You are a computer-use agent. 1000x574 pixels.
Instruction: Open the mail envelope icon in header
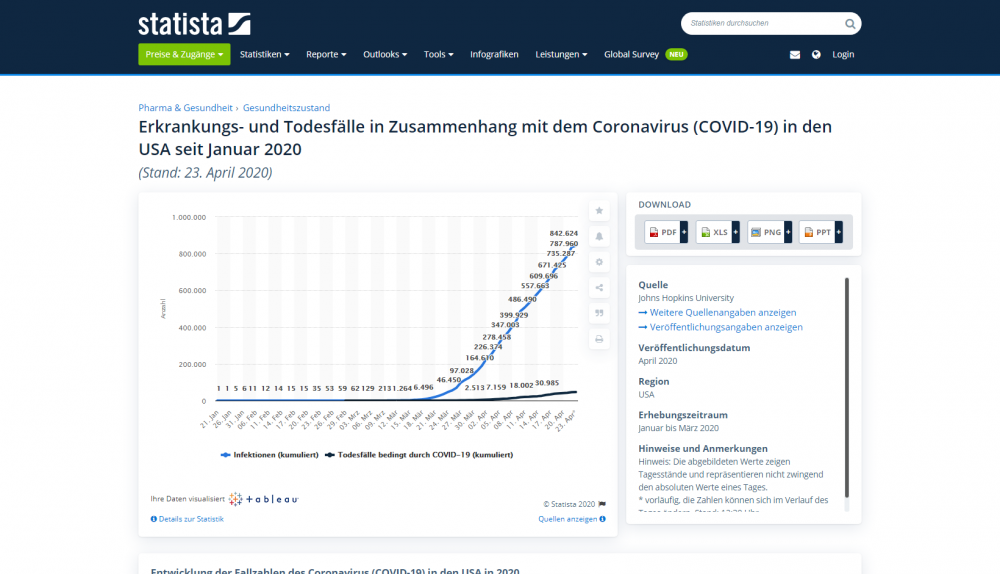(795, 55)
